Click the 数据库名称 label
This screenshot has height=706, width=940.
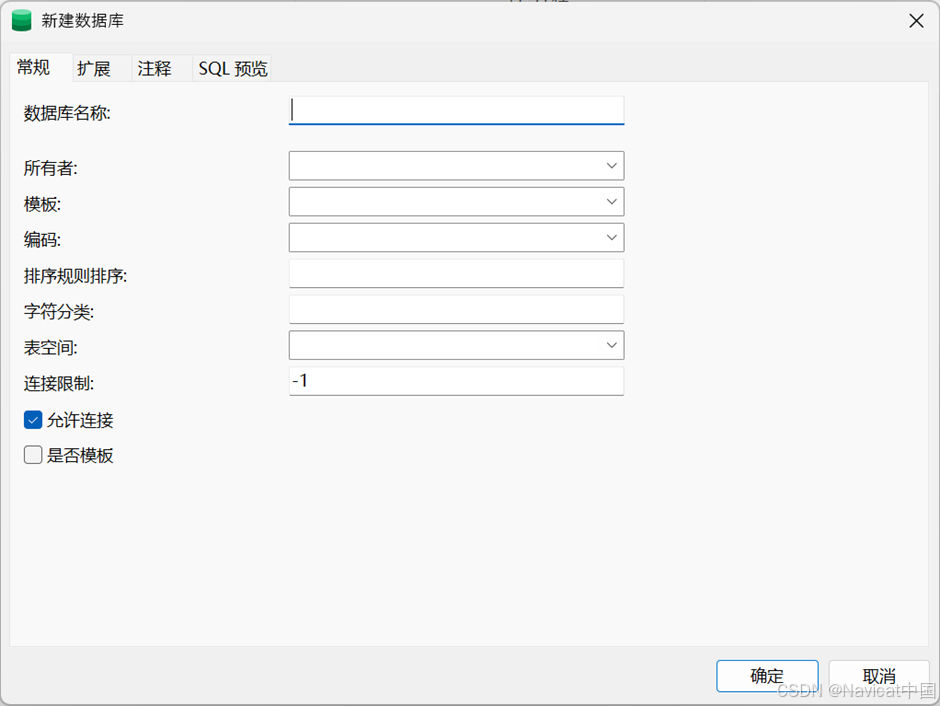(x=67, y=113)
